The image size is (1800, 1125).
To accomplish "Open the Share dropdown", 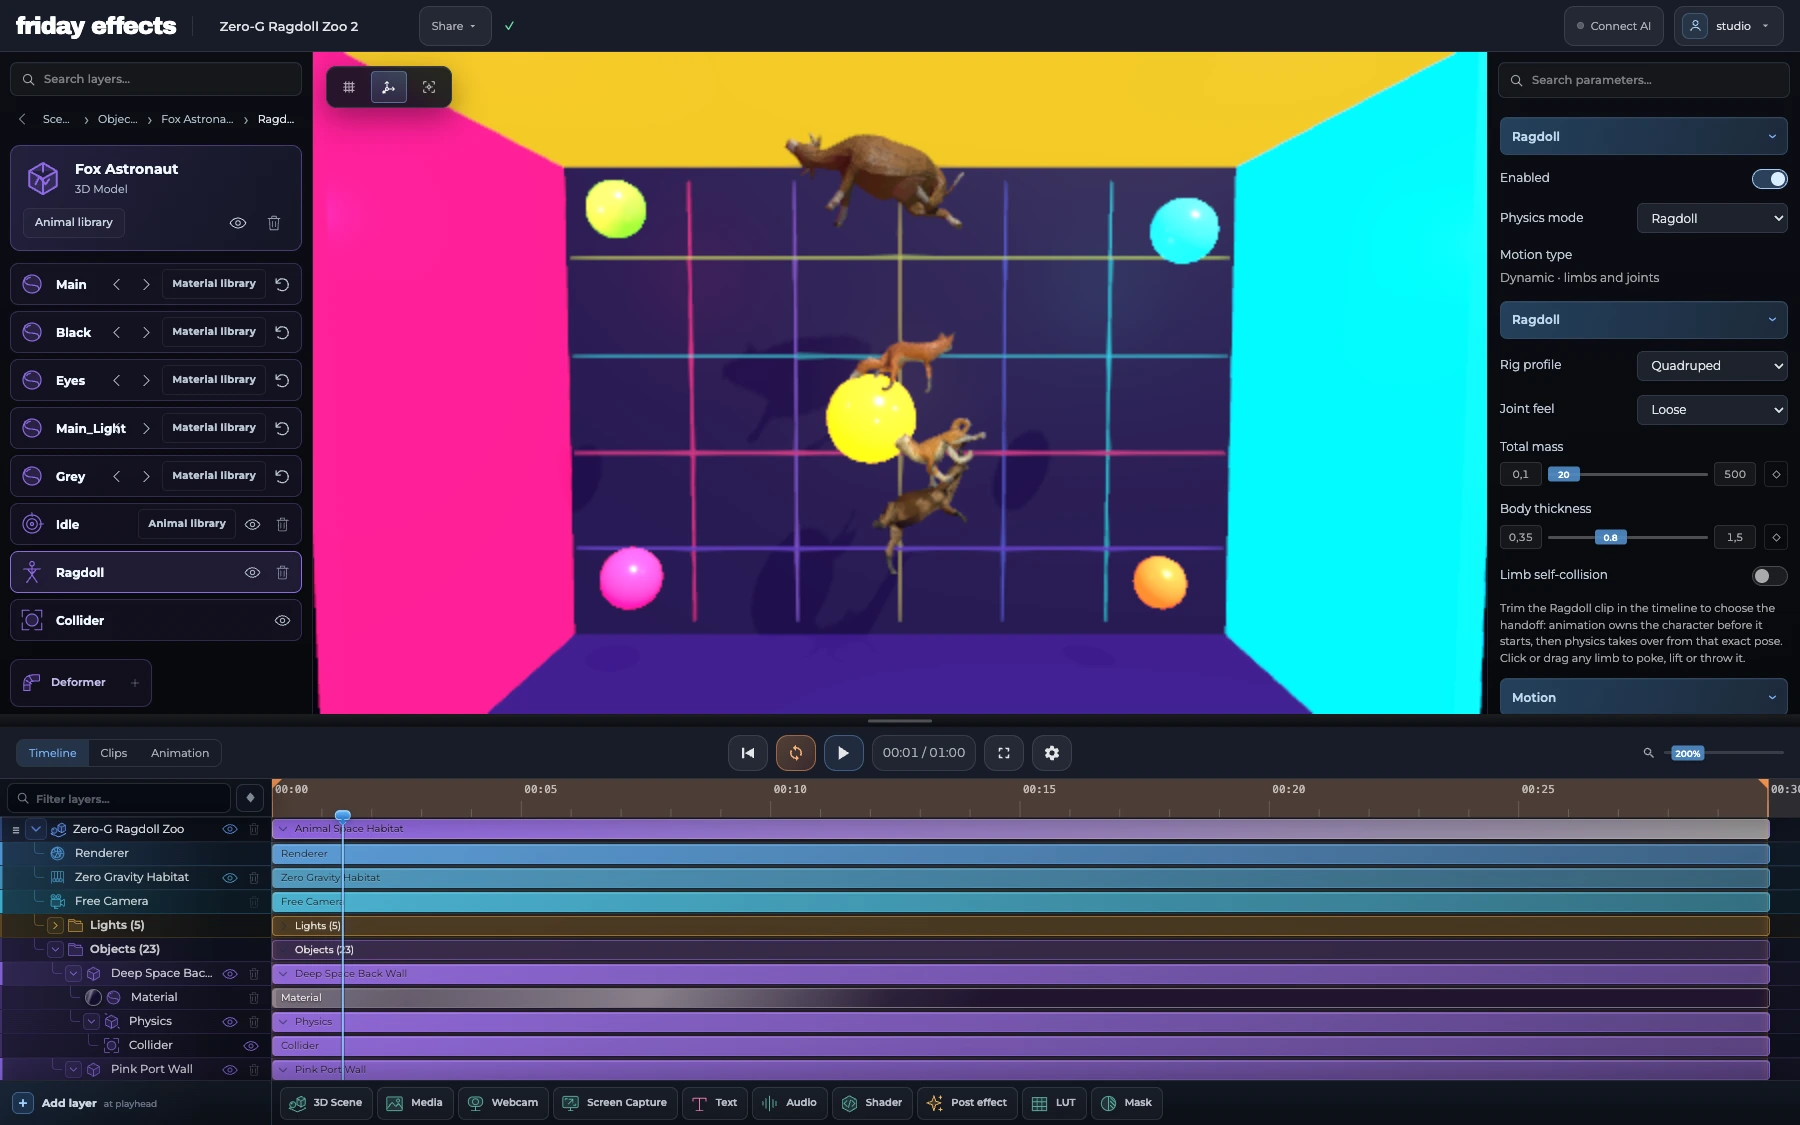I will [454, 26].
